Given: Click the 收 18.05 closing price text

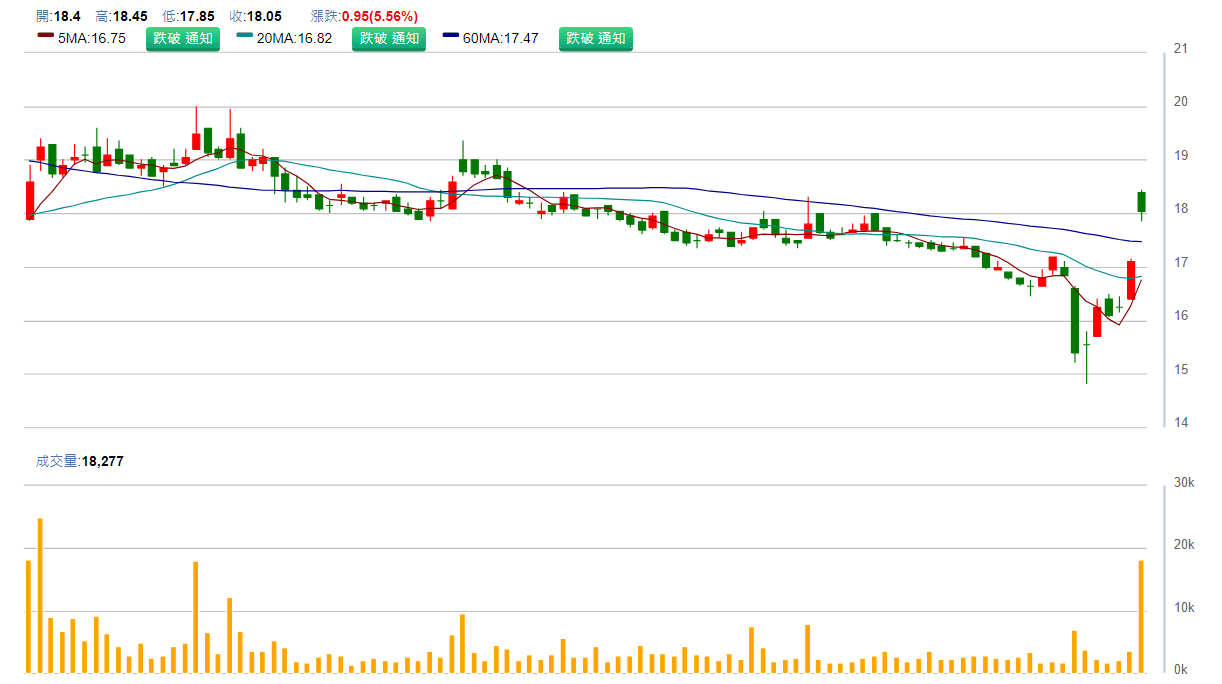Looking at the screenshot, I should coord(255,16).
